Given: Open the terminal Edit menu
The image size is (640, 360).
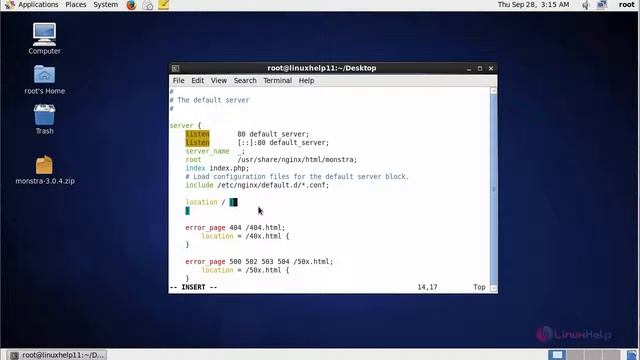Looking at the screenshot, I should (x=198, y=80).
